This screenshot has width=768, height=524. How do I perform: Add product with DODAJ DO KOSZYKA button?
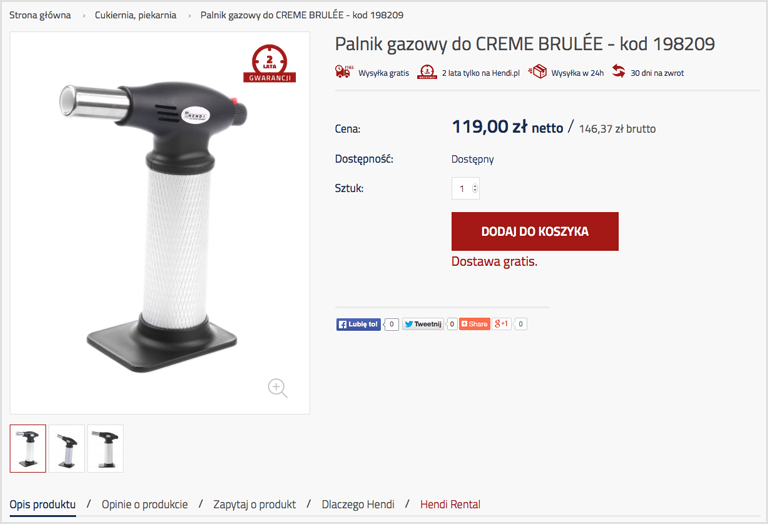[535, 231]
